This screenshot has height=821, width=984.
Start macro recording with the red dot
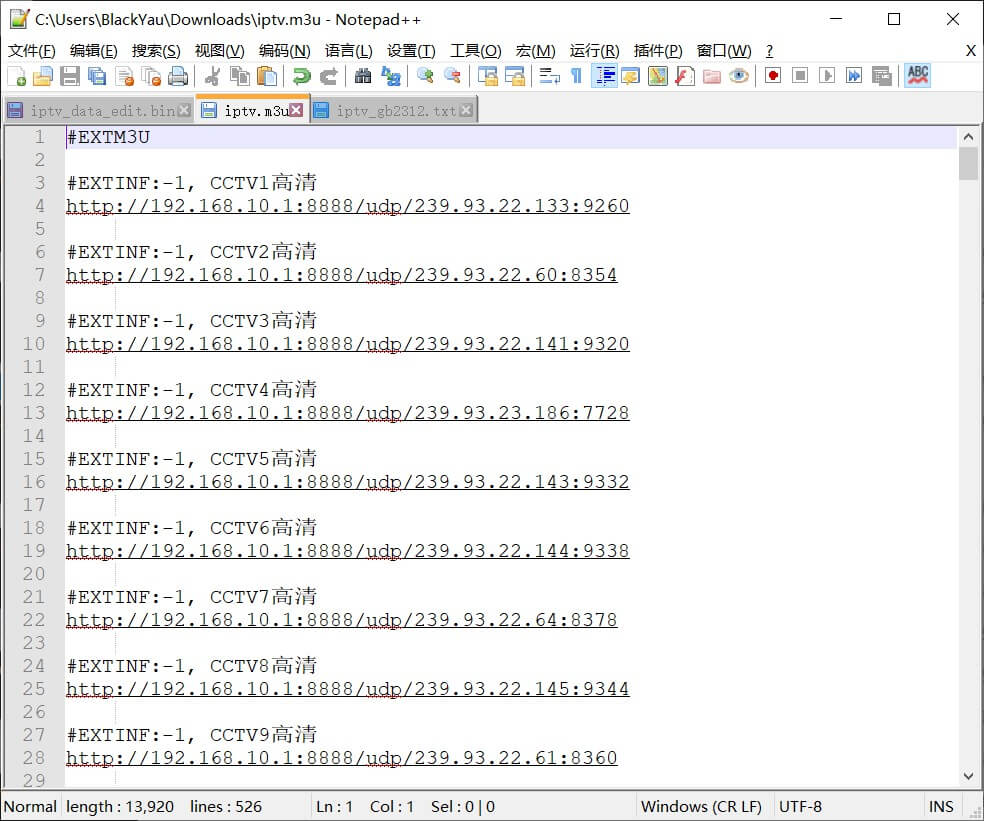[773, 77]
